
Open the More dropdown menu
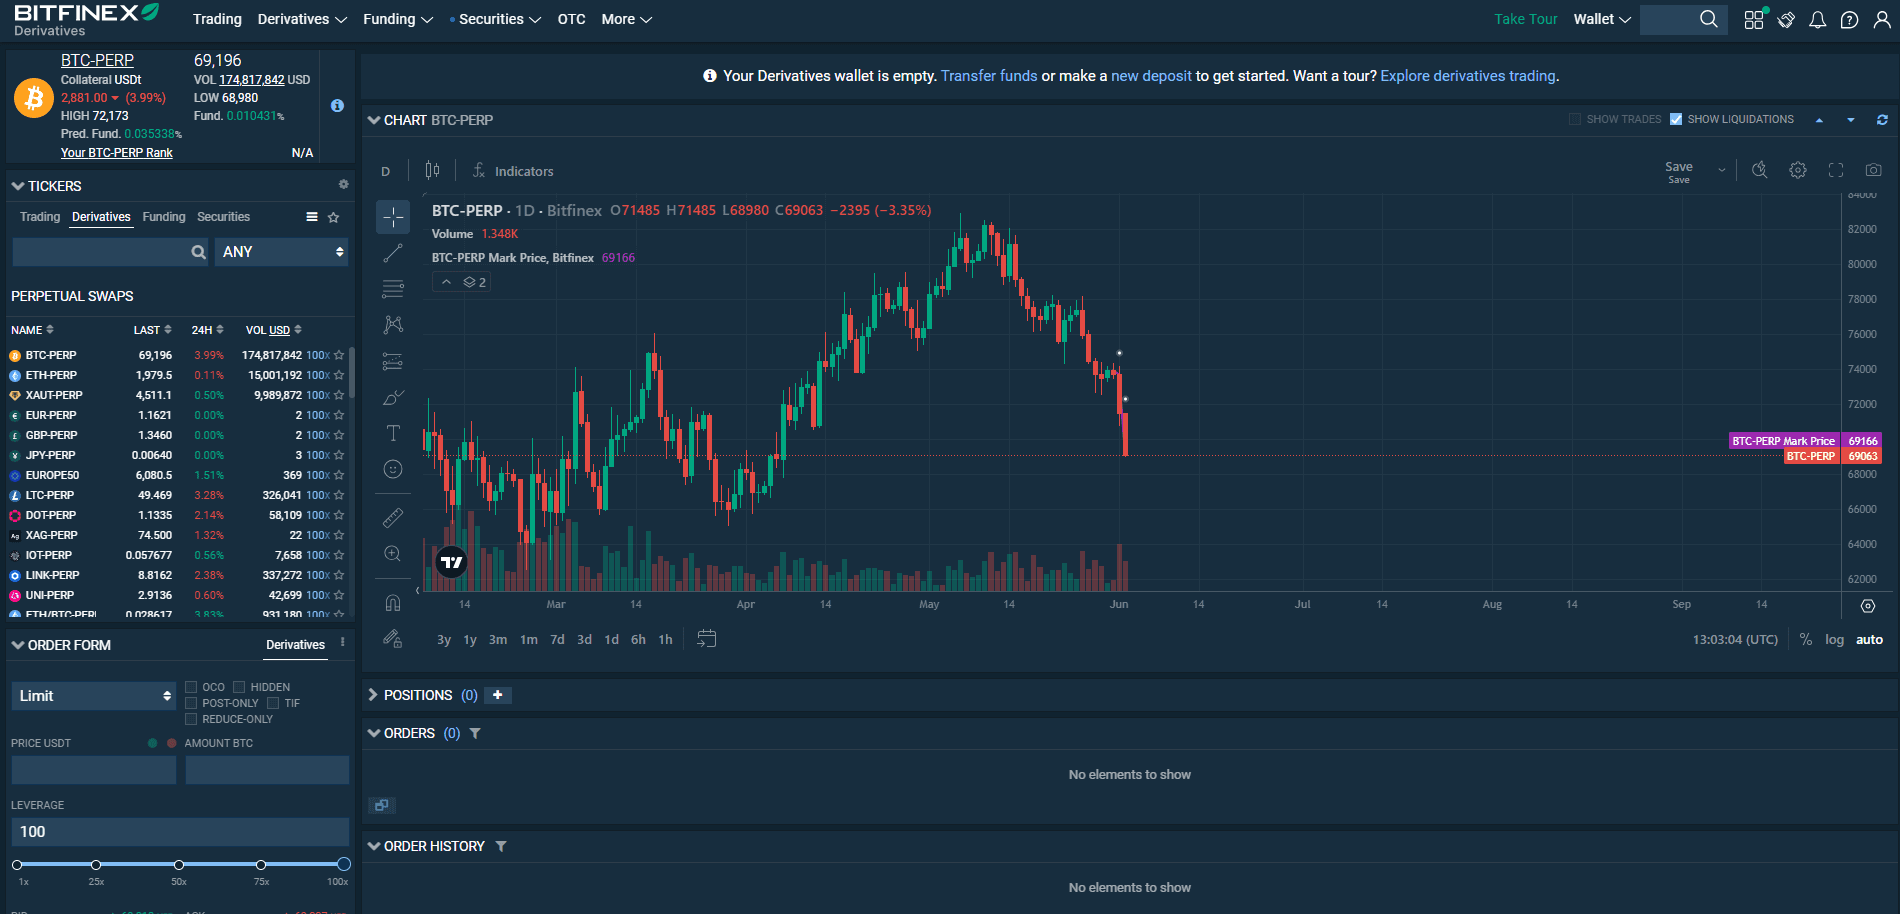pos(627,19)
